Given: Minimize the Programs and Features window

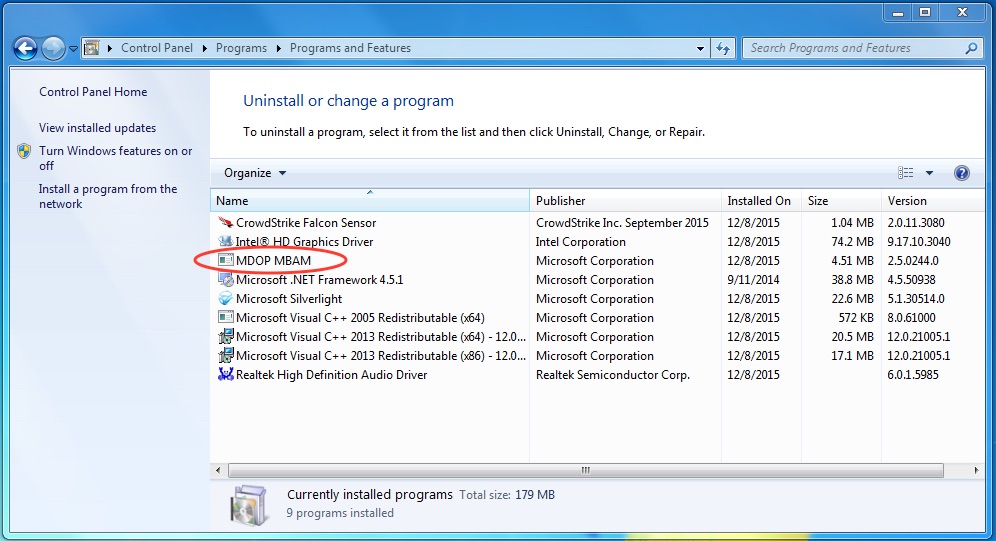Looking at the screenshot, I should [898, 12].
